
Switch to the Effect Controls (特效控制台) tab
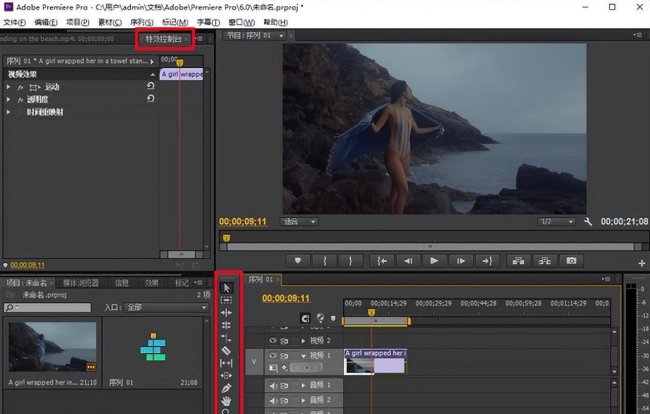coord(163,39)
